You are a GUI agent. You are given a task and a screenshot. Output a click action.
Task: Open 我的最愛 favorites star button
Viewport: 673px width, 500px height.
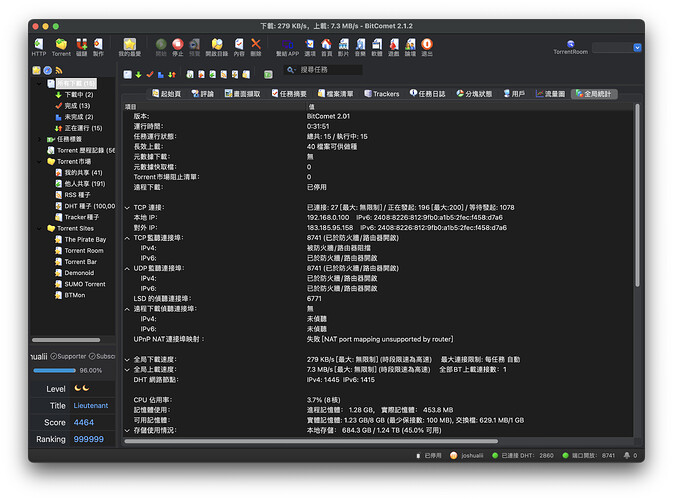click(130, 47)
